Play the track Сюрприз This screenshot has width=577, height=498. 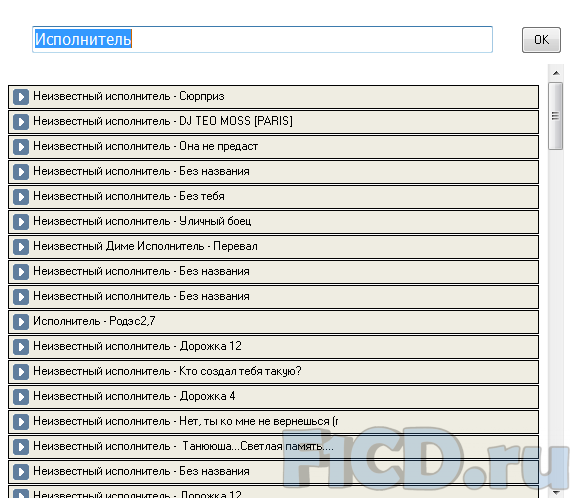pyautogui.click(x=21, y=97)
